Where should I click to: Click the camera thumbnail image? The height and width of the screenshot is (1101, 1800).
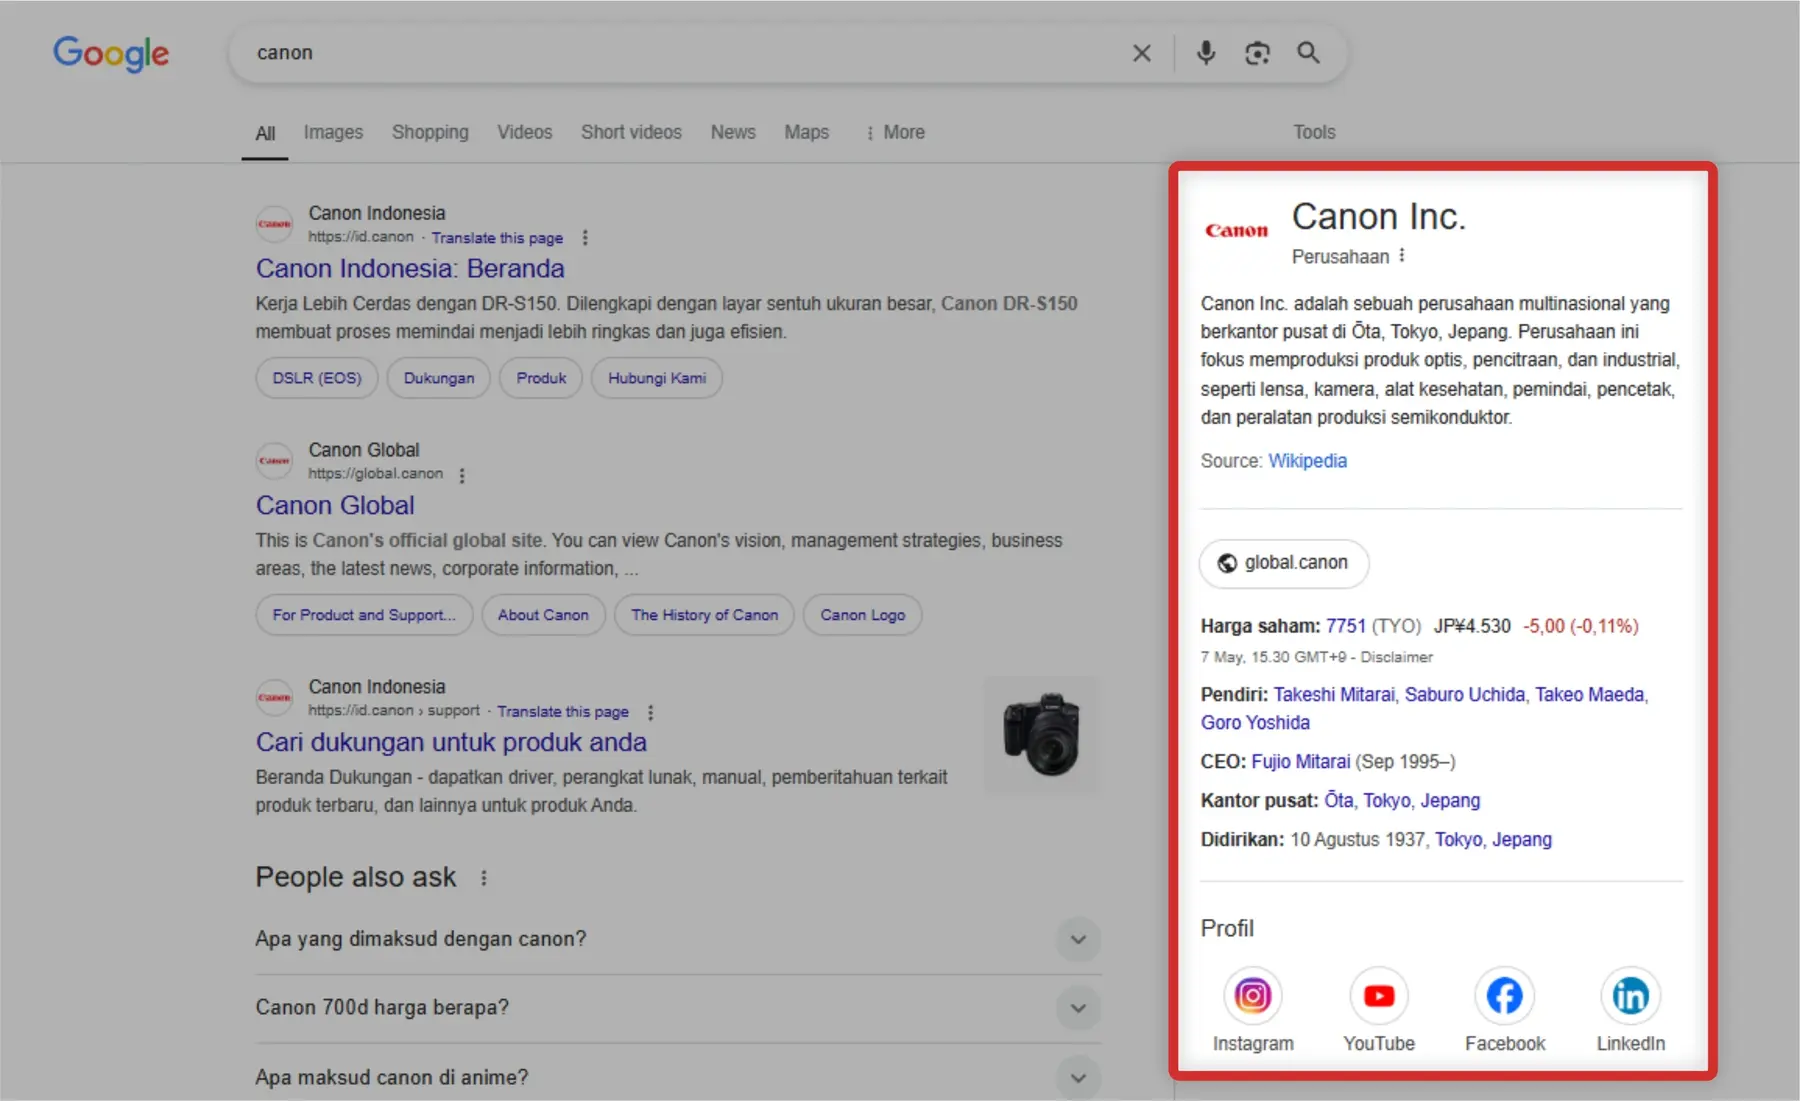click(1041, 735)
